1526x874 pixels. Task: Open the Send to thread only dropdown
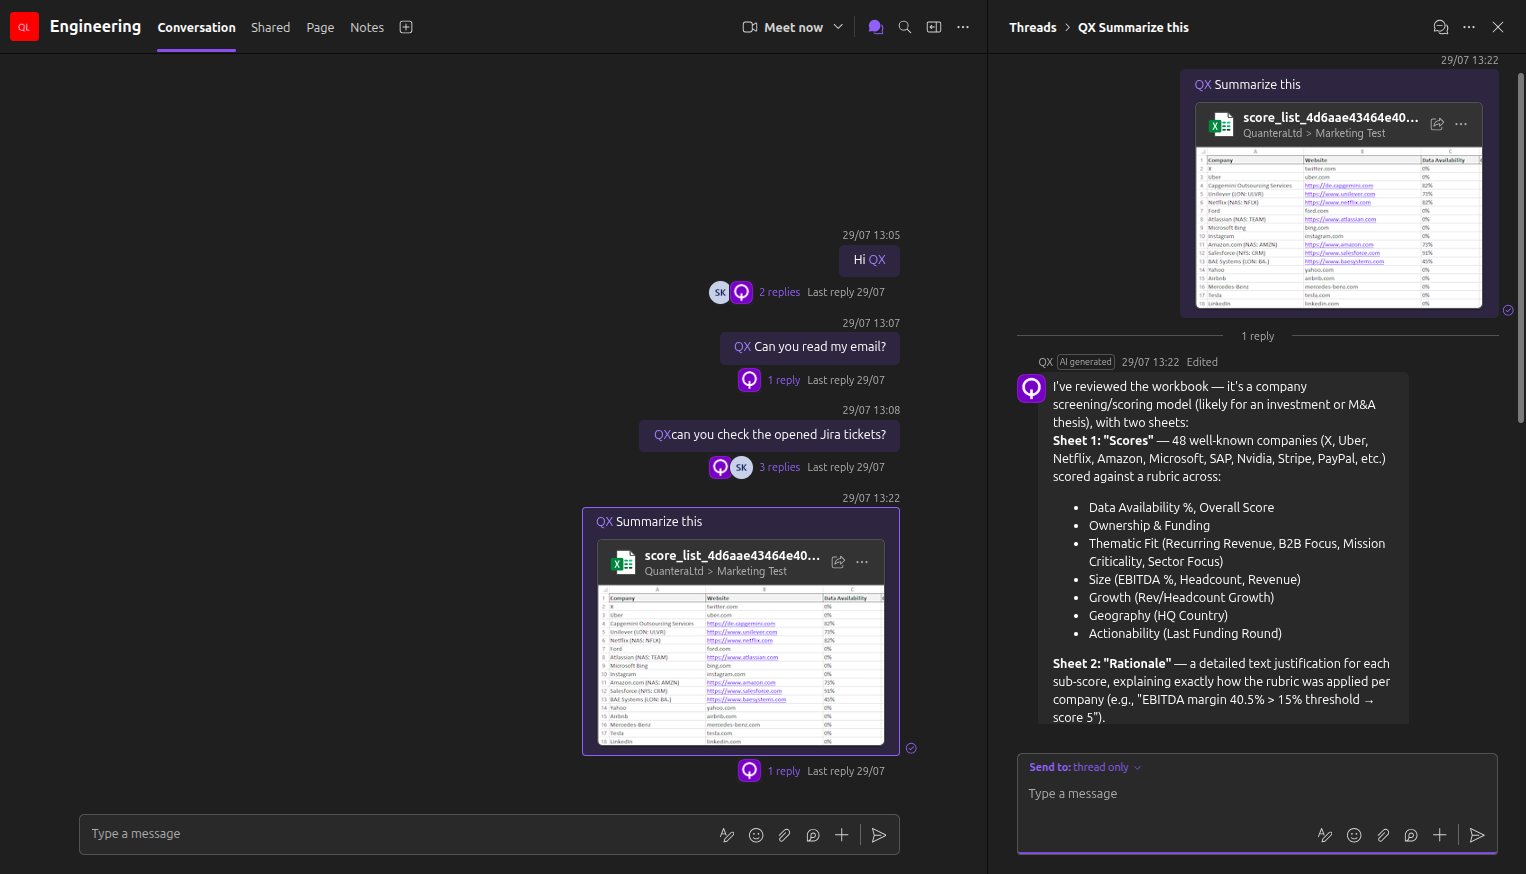pos(1085,767)
